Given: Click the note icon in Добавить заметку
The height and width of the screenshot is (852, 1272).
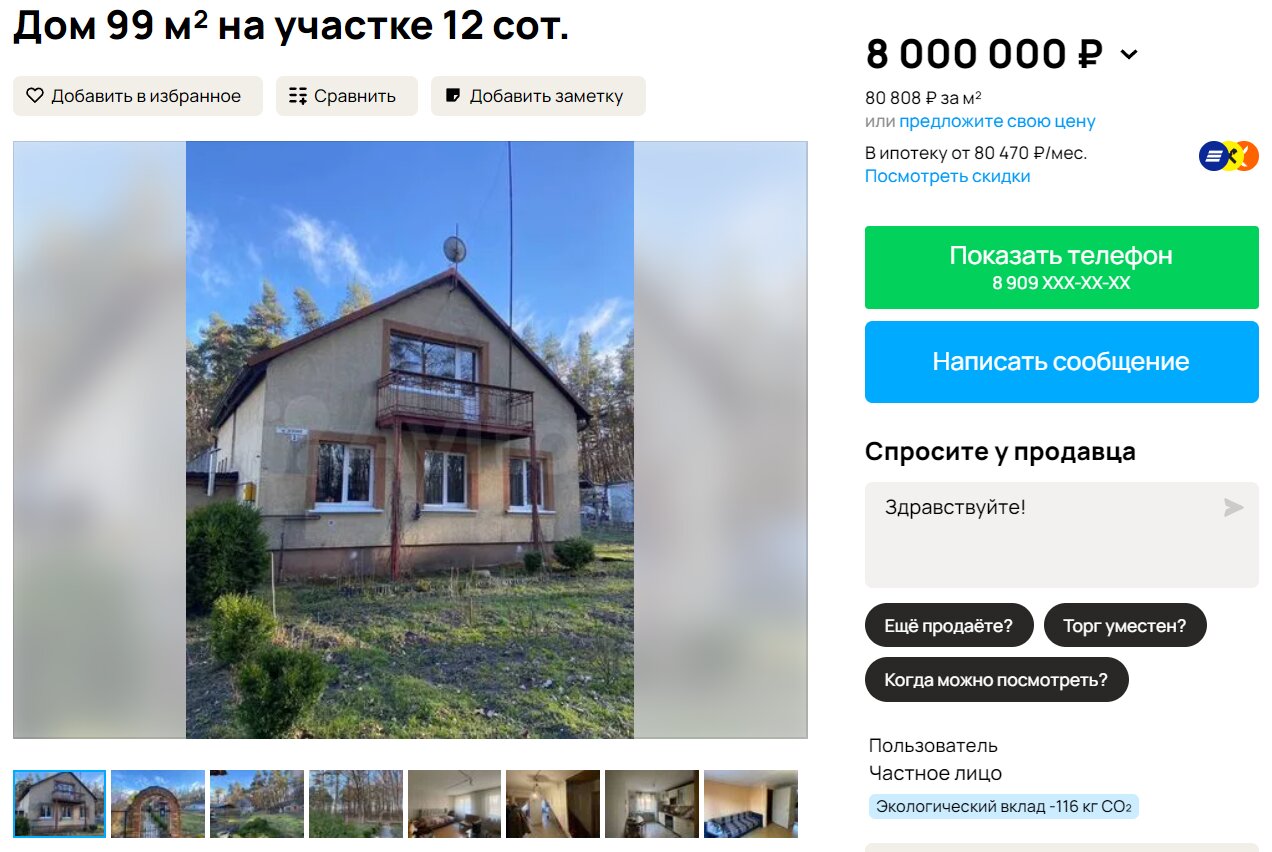Looking at the screenshot, I should 453,96.
